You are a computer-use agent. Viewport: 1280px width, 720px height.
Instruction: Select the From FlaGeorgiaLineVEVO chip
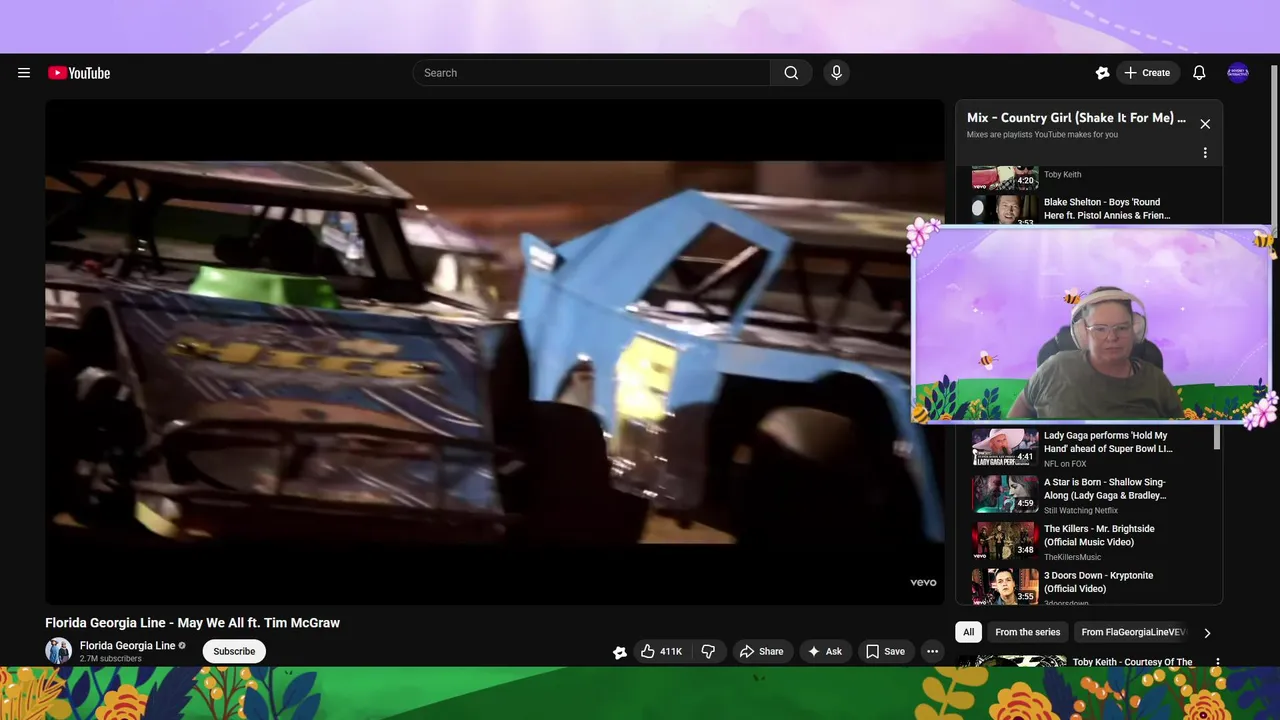tap(1133, 632)
